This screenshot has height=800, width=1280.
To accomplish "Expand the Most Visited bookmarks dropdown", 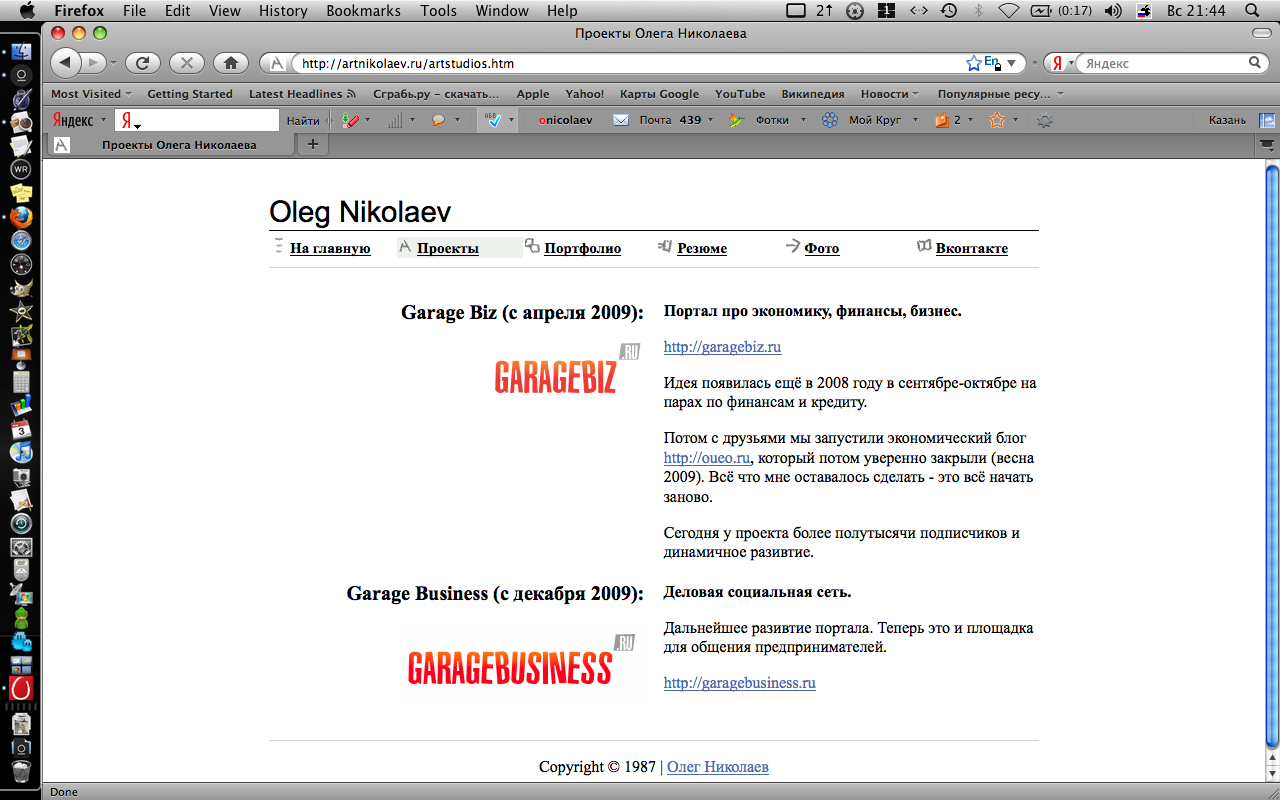I will pos(91,94).
